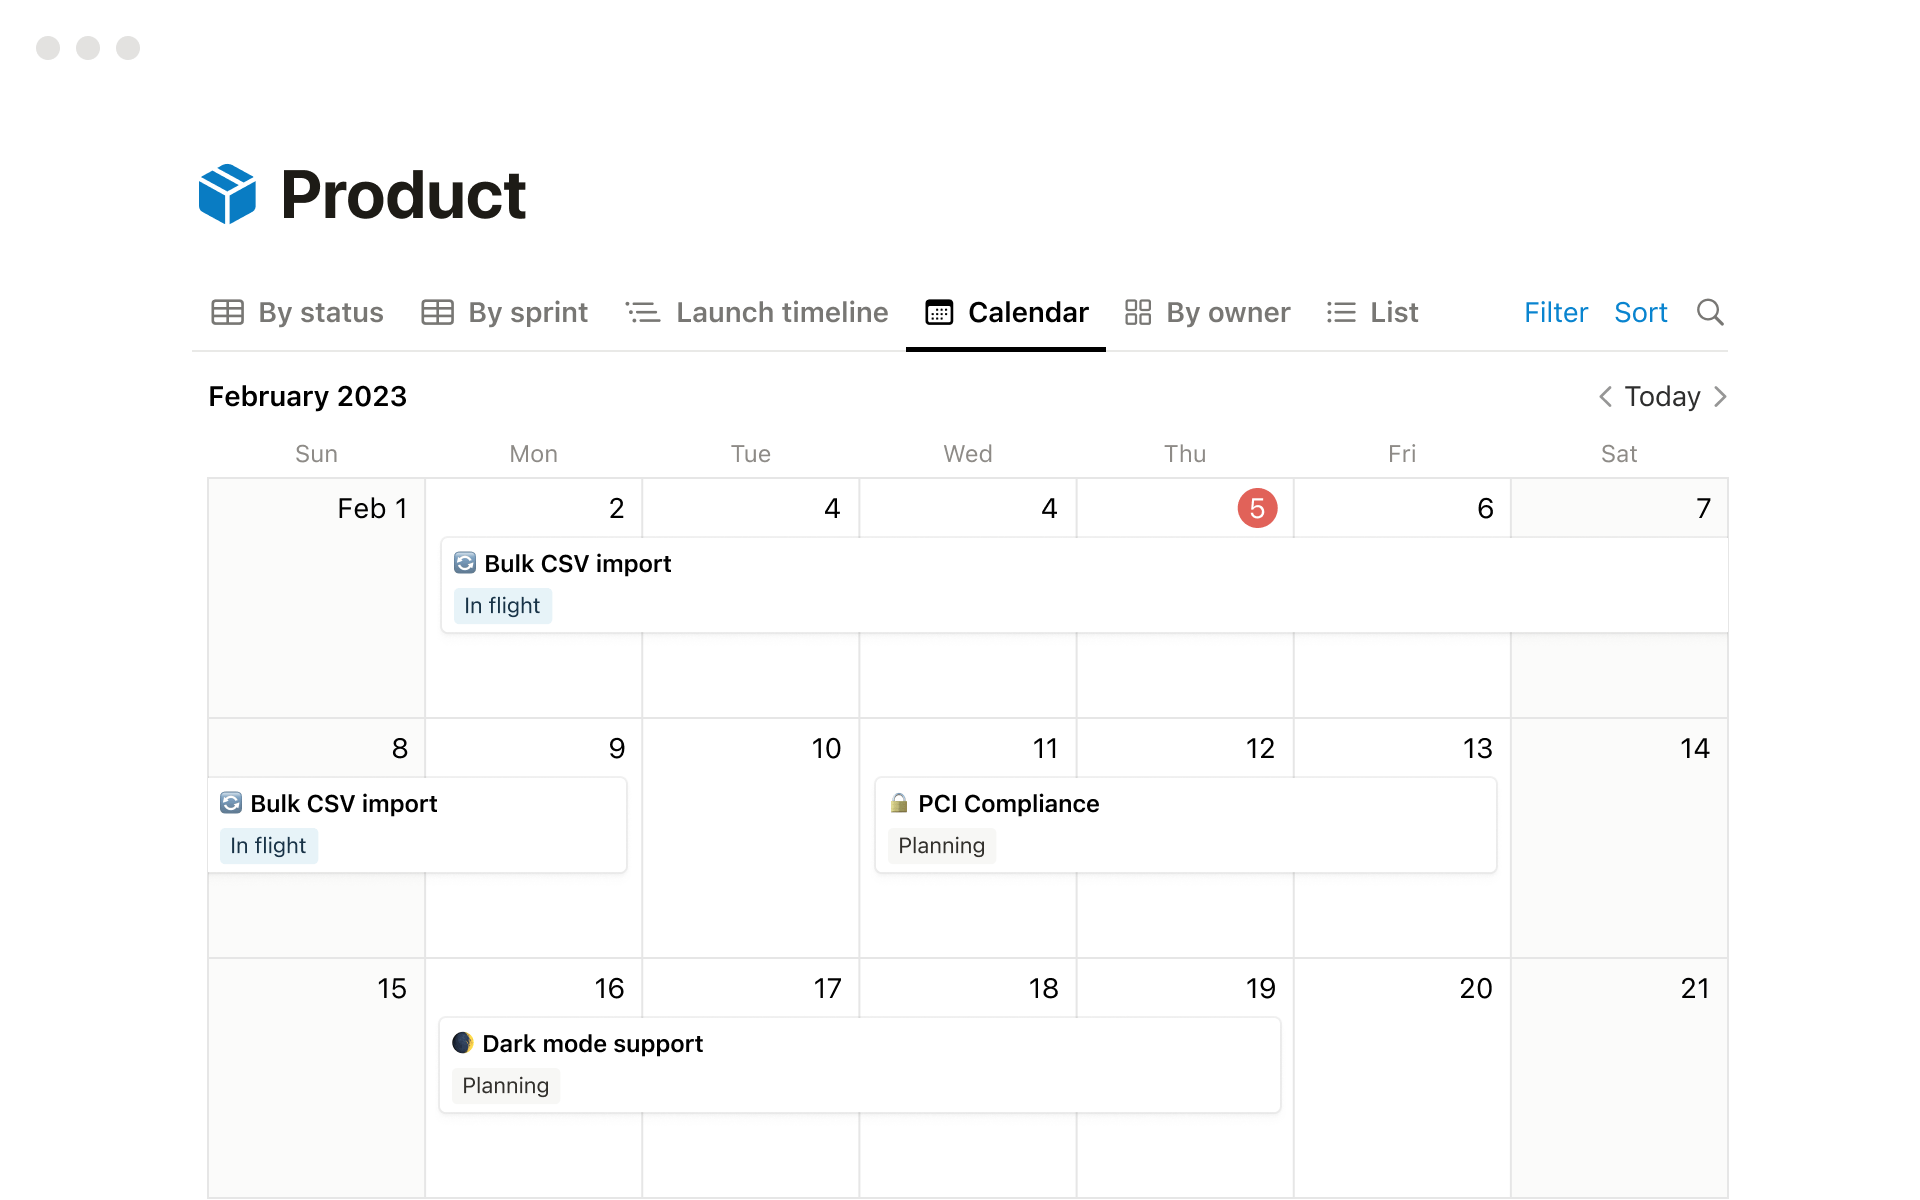Open the Dark mode support event card
Viewport: 1920px width, 1200px height.
coord(860,1065)
